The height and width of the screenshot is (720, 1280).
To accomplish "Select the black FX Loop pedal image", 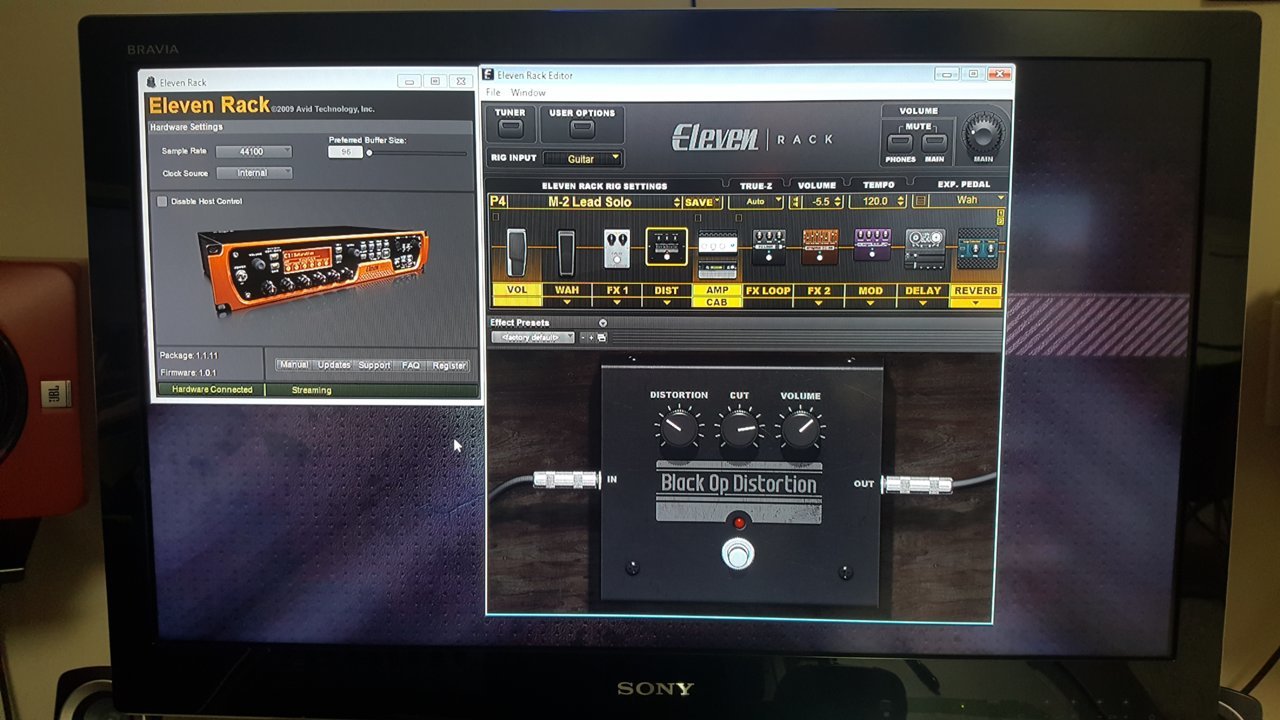I will click(x=769, y=247).
